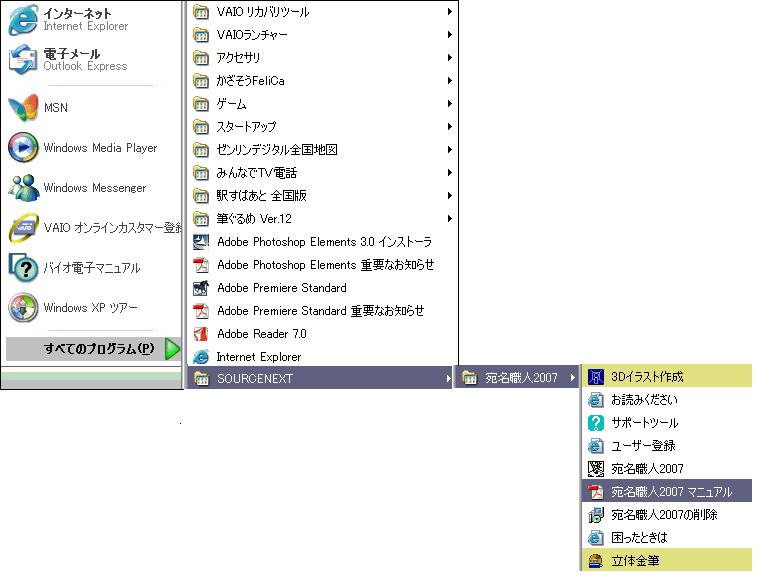
Task: Expand ゼンリンデジタル全国地図 submenu arrow
Action: pyautogui.click(x=449, y=150)
